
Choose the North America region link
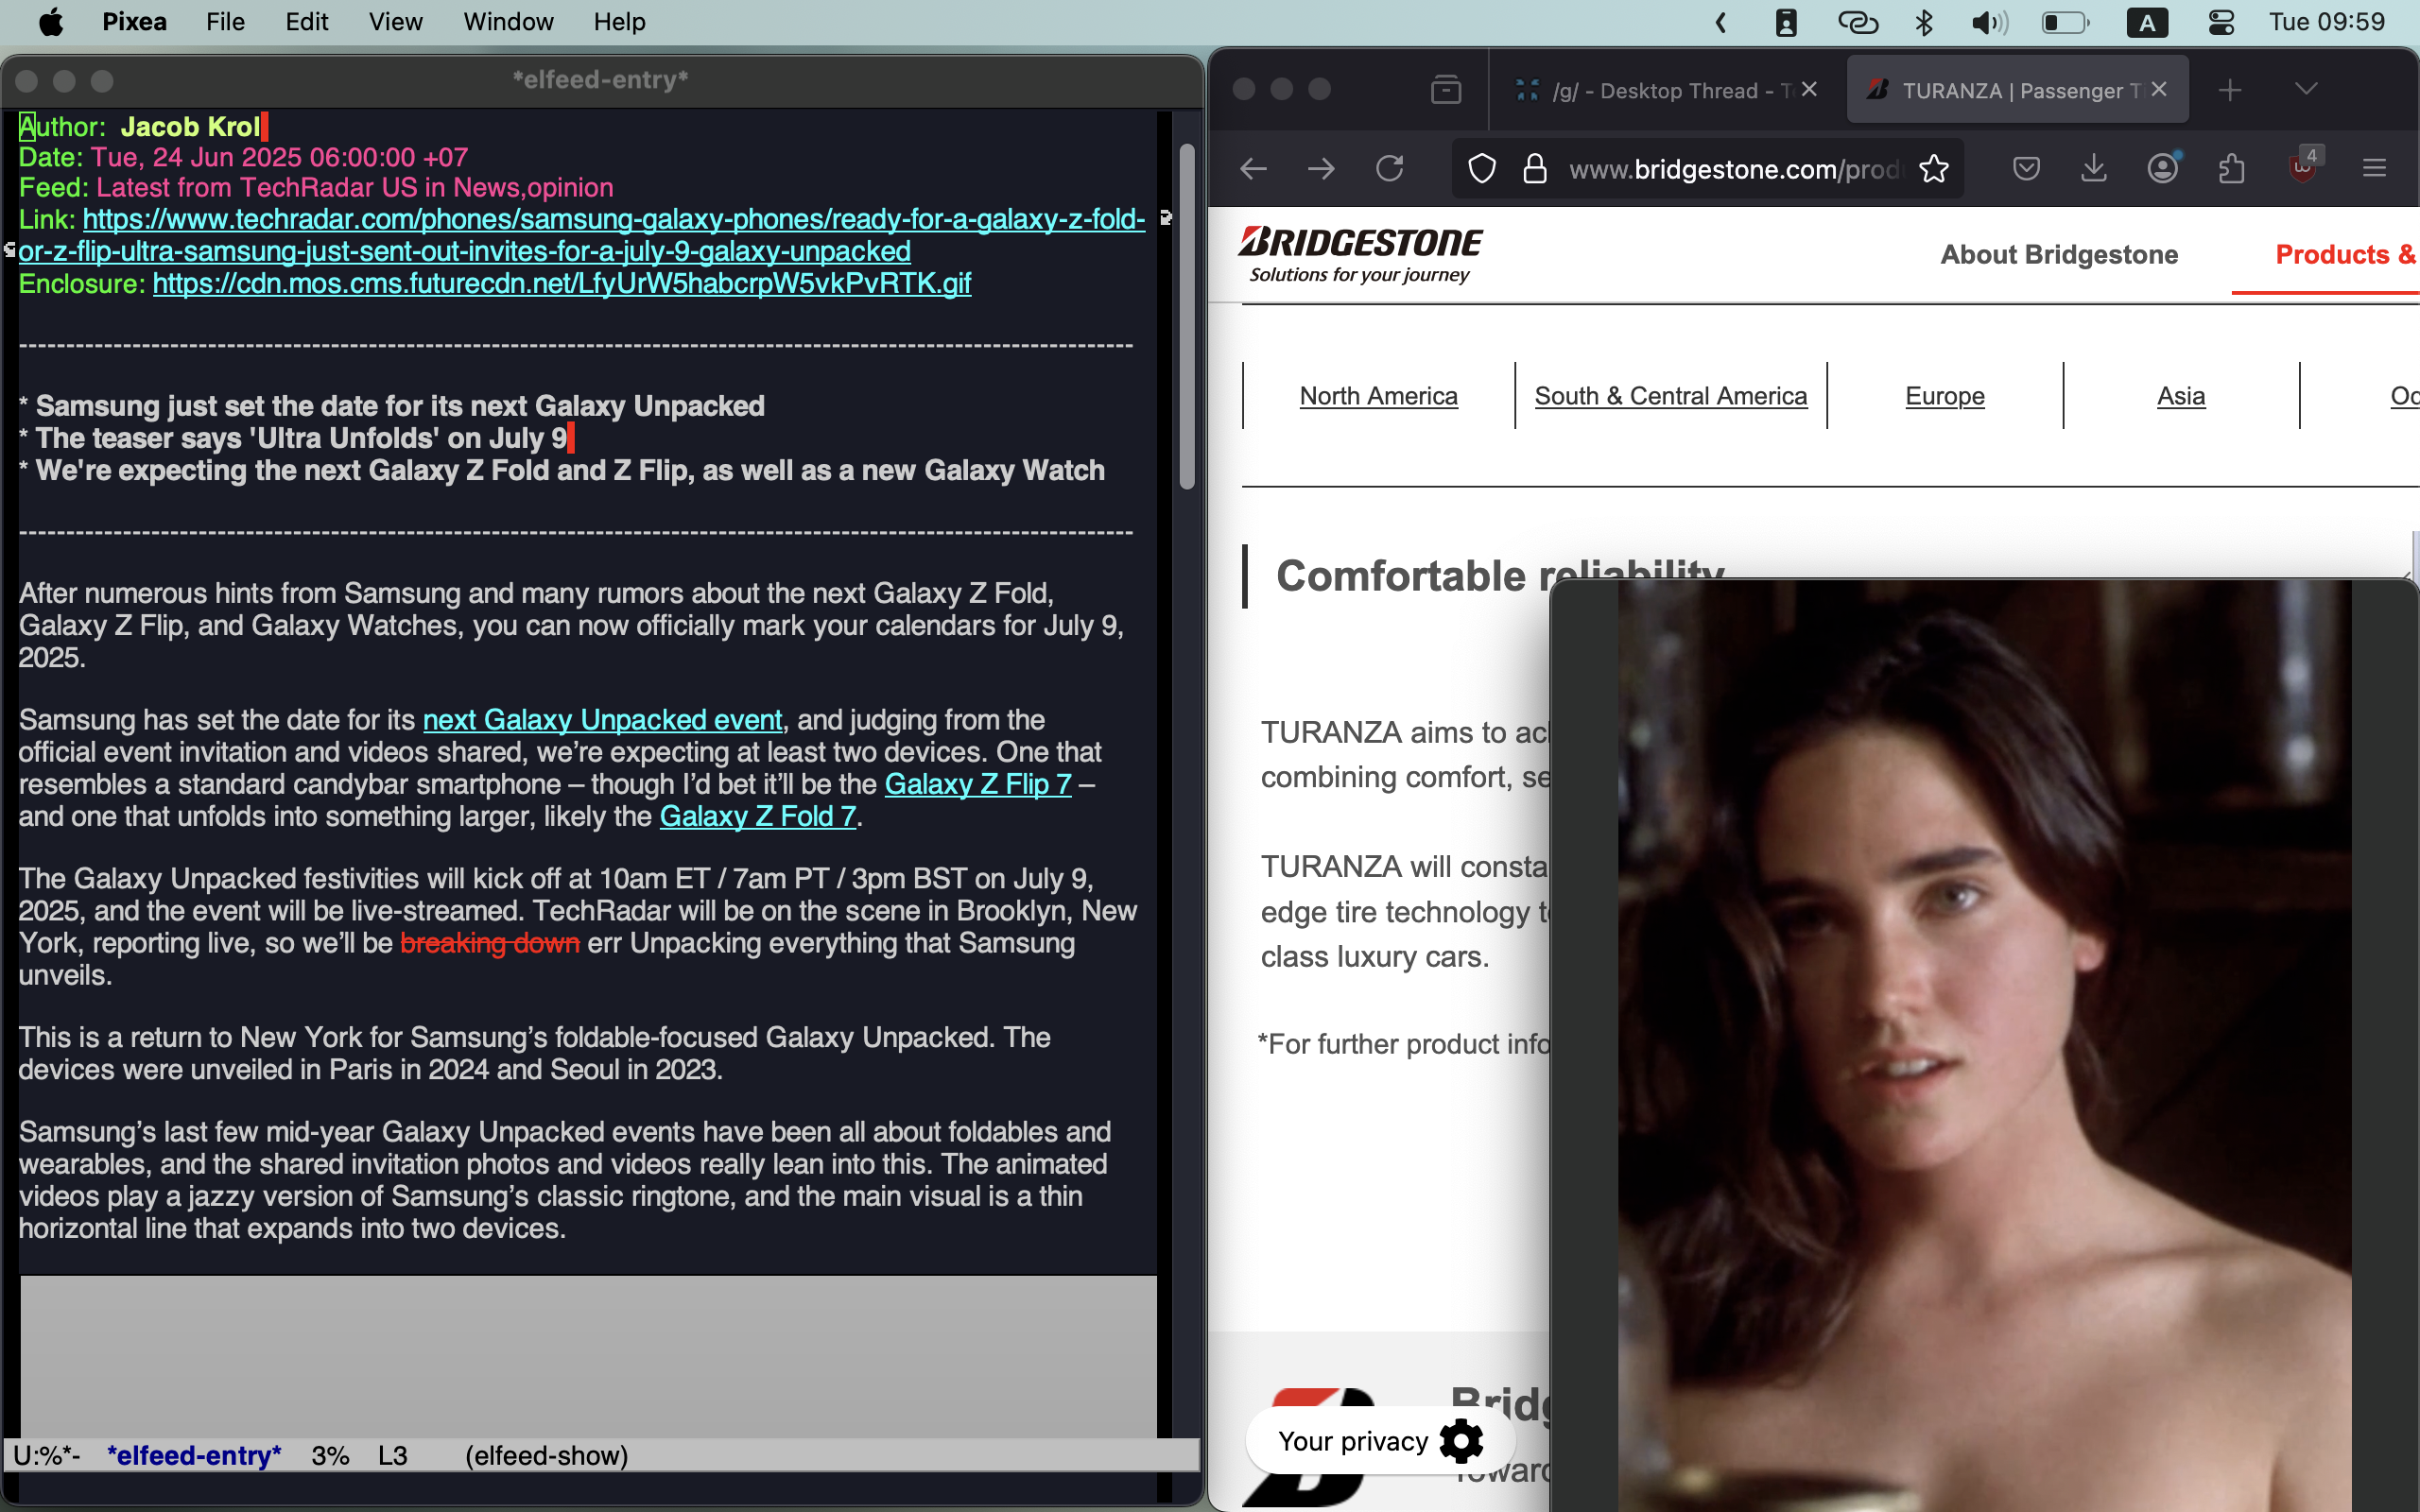pyautogui.click(x=1378, y=396)
